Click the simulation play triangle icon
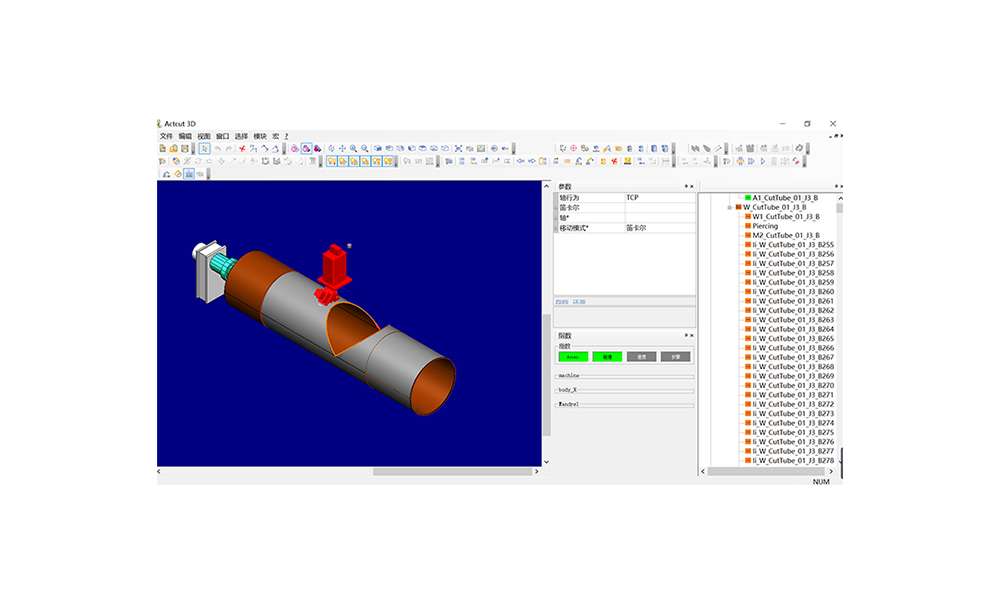The width and height of the screenshot is (1000, 600). coord(763,161)
